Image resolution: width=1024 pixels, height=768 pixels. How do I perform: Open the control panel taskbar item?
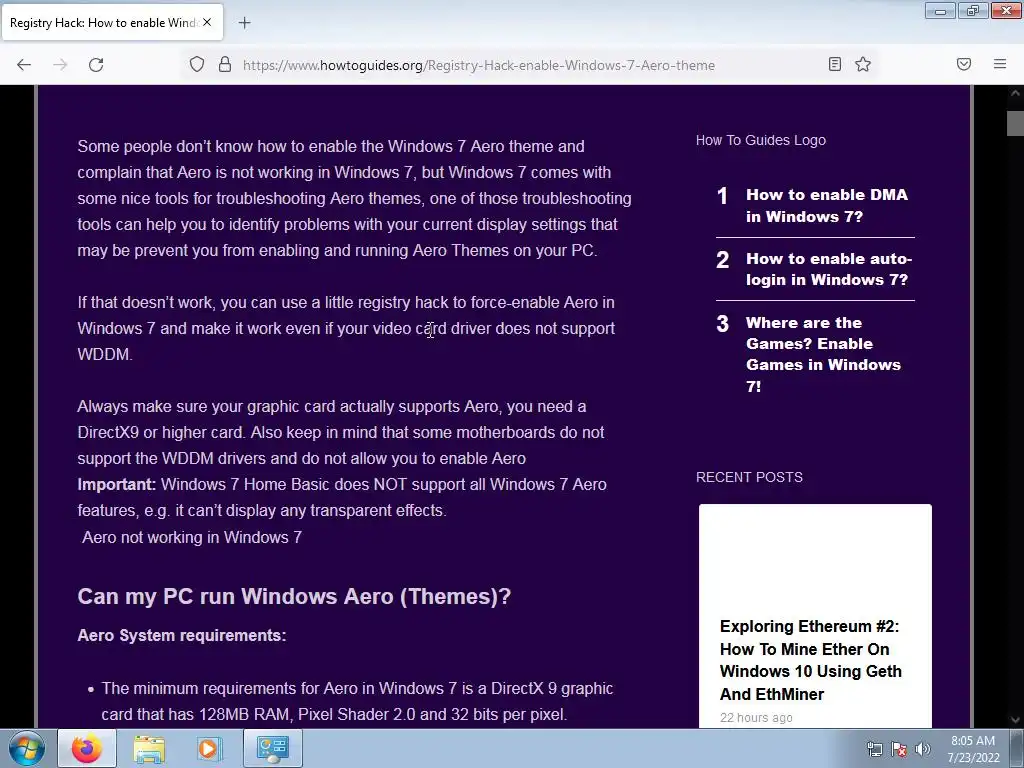(x=272, y=748)
